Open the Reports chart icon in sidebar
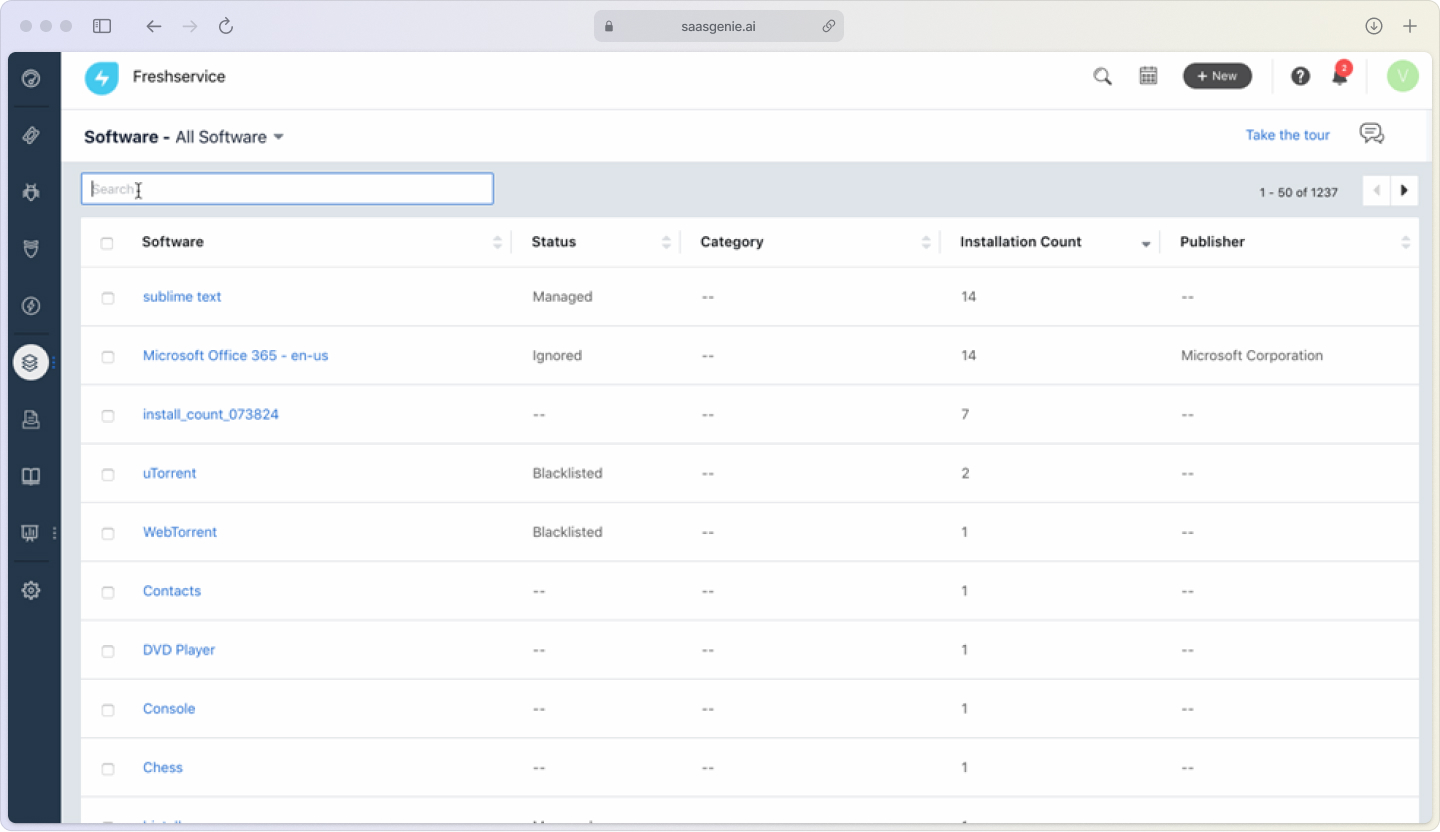The image size is (1440, 832). (31, 533)
